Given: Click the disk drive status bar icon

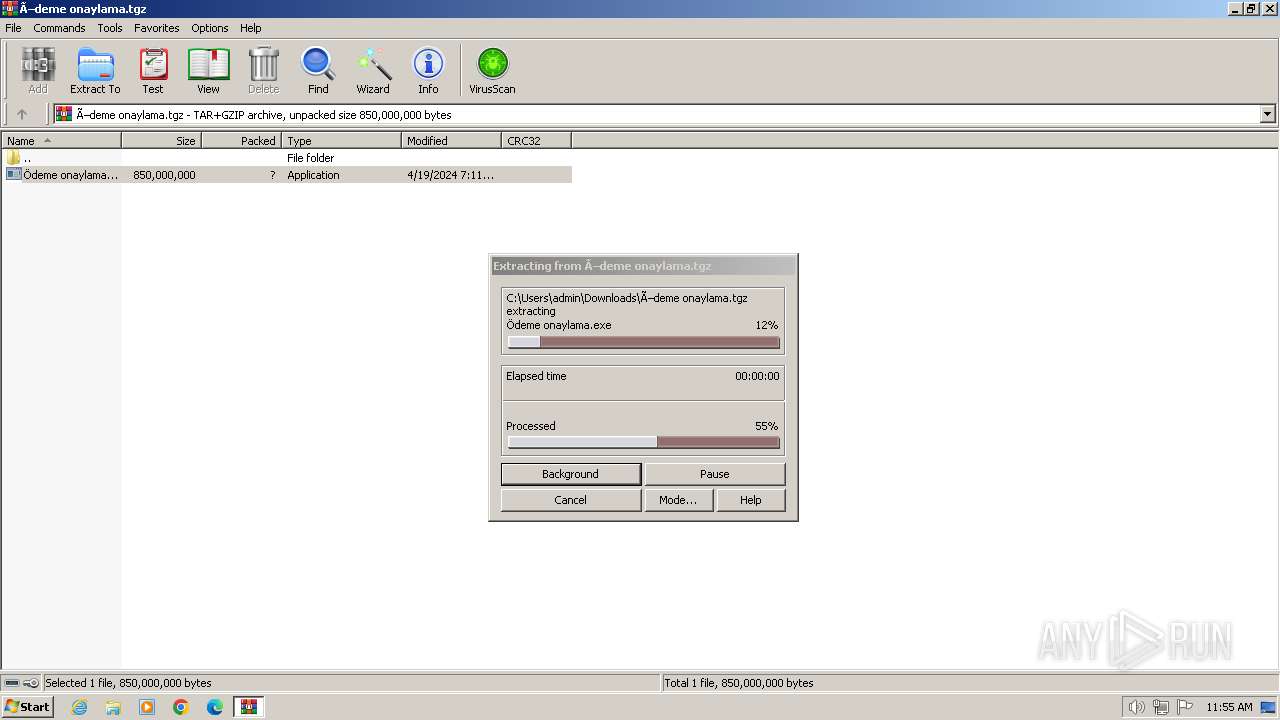Looking at the screenshot, I should (12, 683).
